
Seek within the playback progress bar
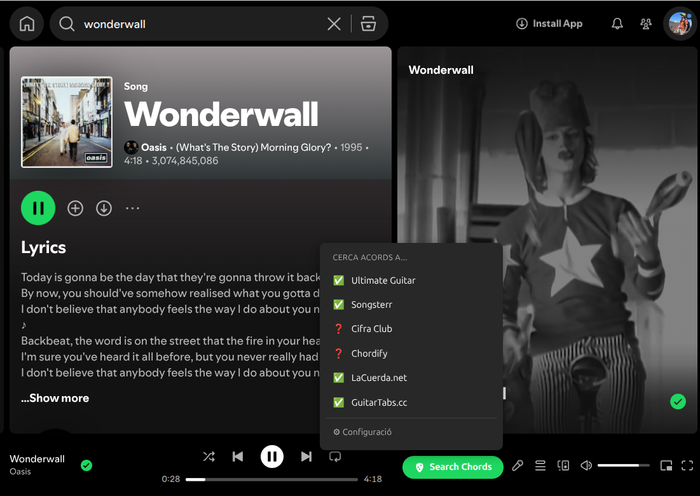tap(272, 479)
